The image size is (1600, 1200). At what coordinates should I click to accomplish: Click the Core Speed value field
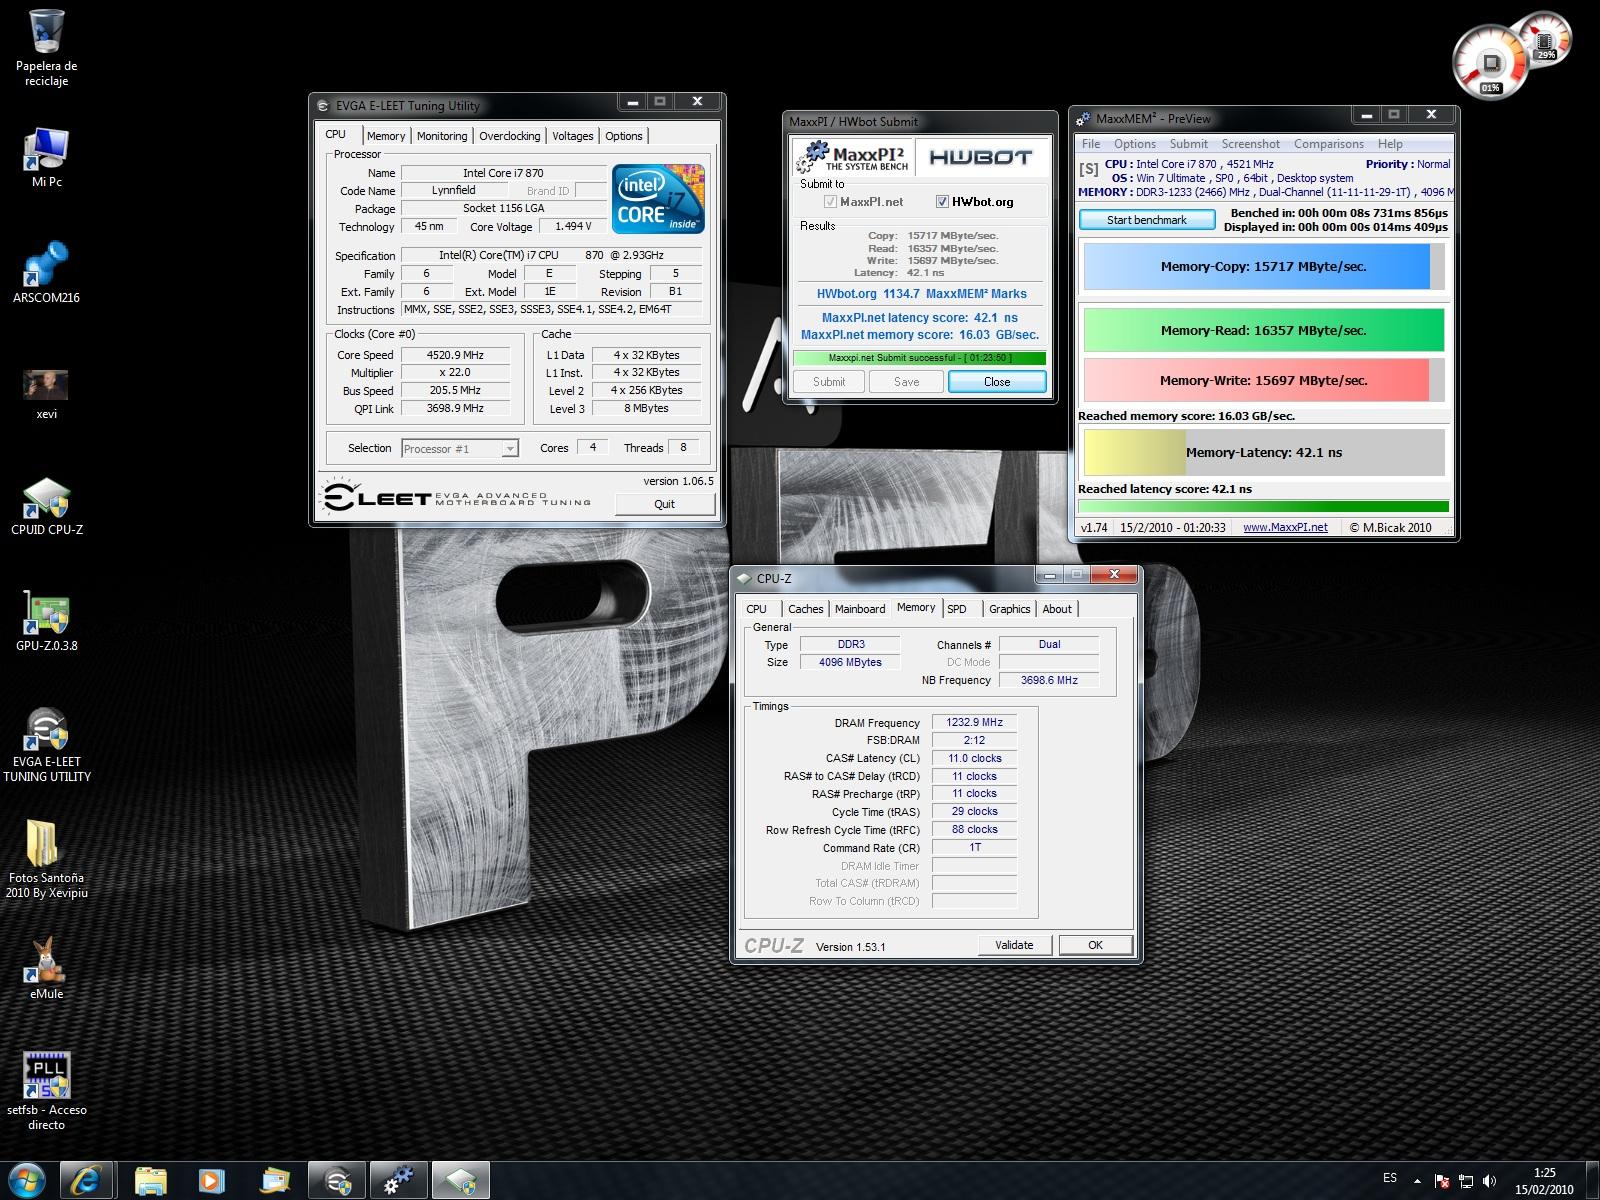pos(455,355)
